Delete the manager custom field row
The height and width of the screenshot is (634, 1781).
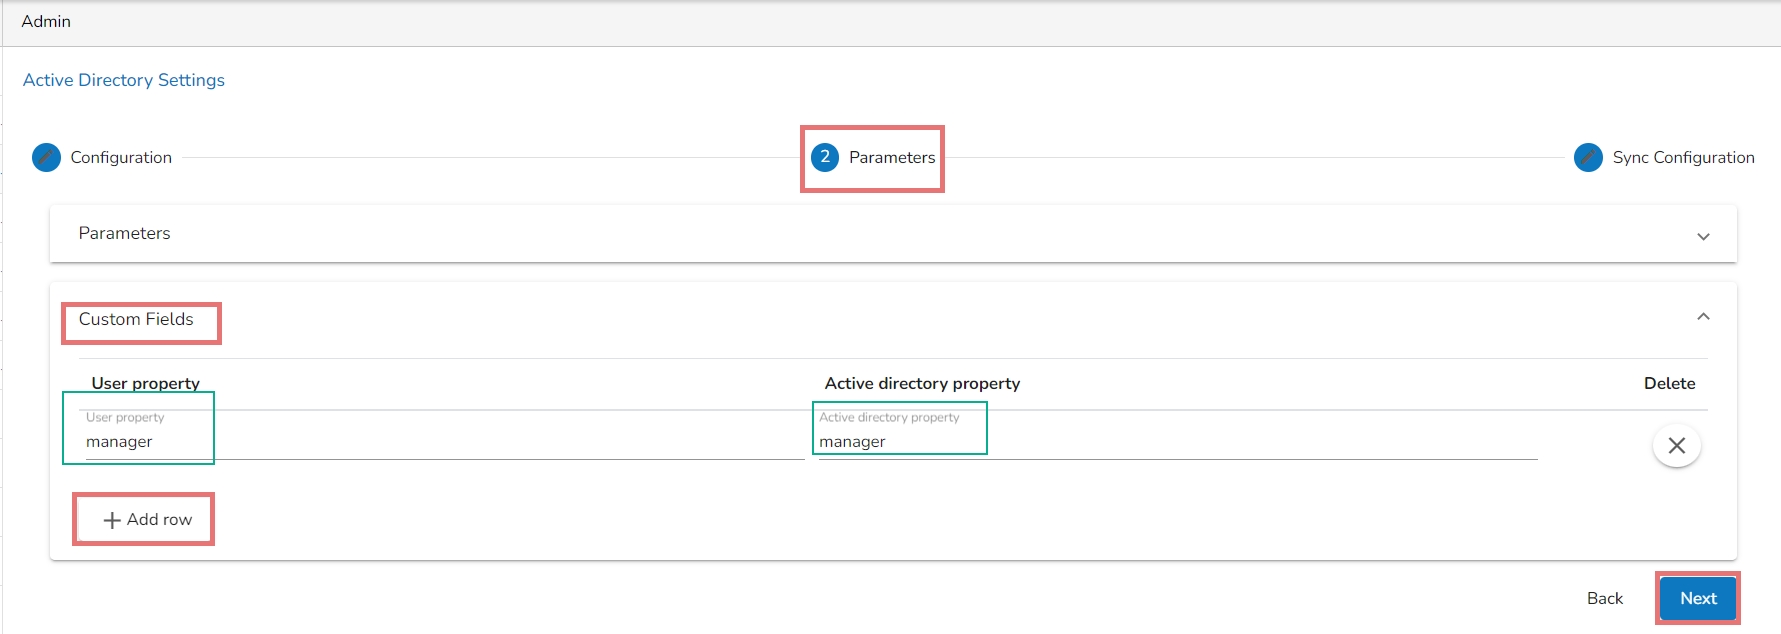pos(1676,446)
